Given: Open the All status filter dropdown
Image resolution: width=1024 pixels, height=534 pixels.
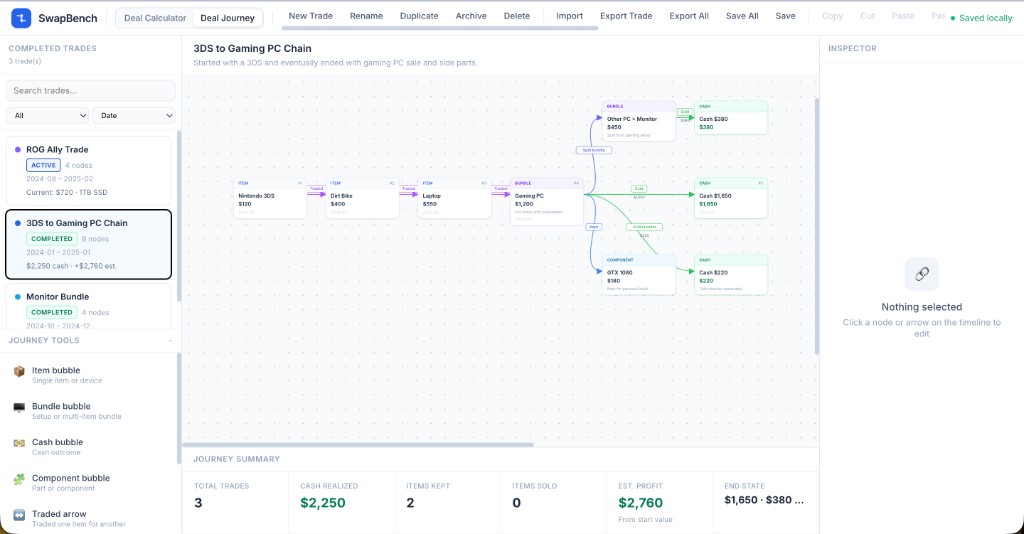Looking at the screenshot, I should [x=48, y=116].
